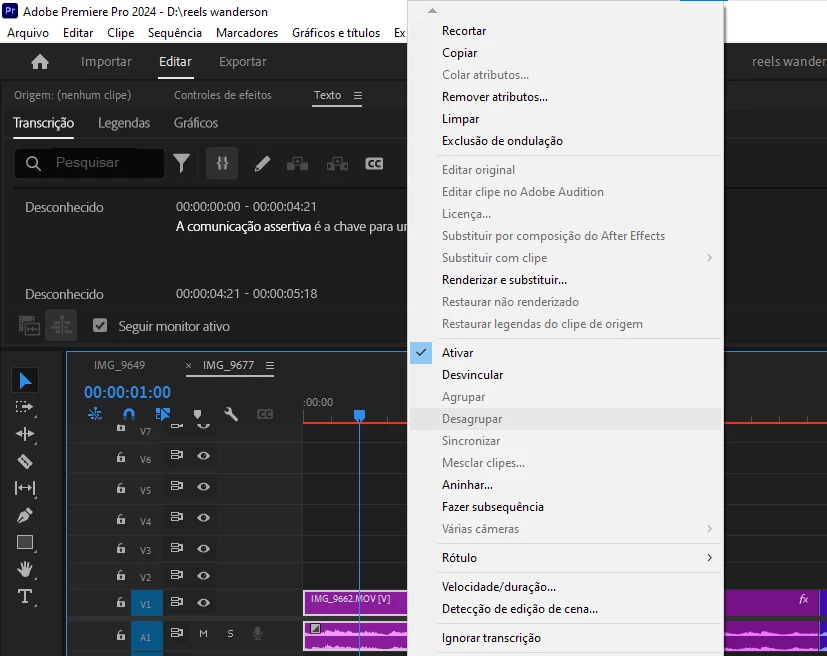Add a timeline marker with the marker icon
This screenshot has height=656, width=827.
197,414
